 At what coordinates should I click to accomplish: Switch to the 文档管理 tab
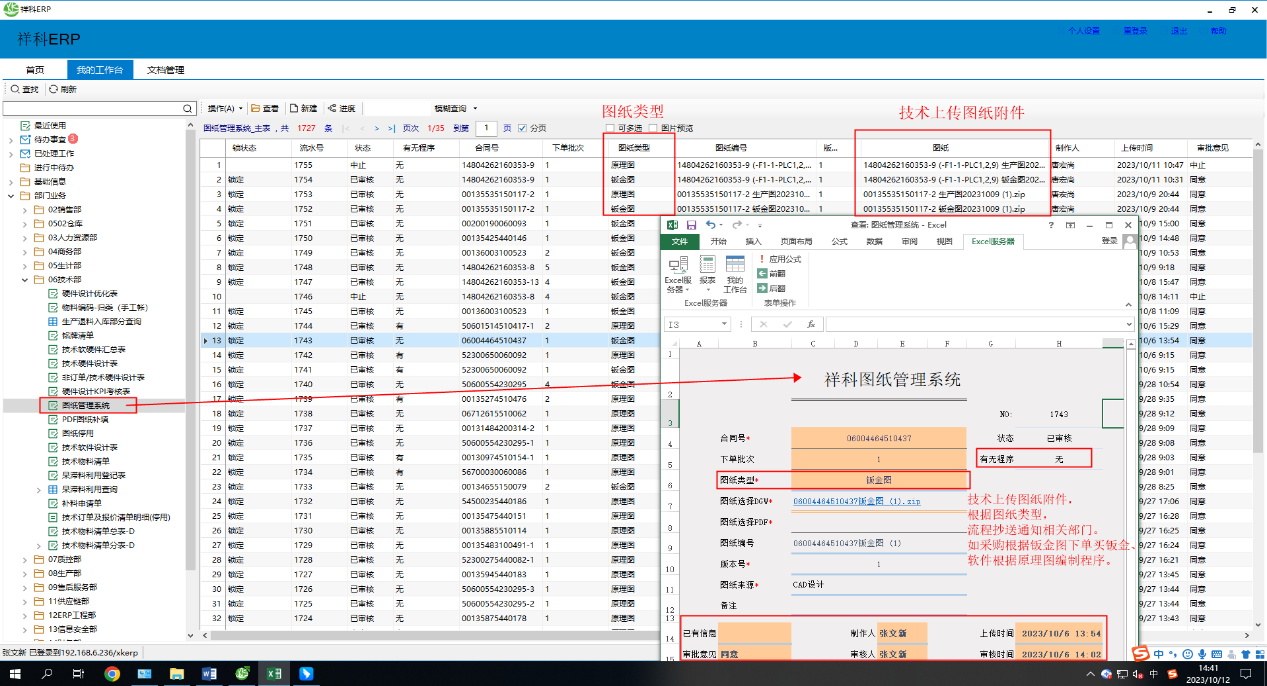165,70
